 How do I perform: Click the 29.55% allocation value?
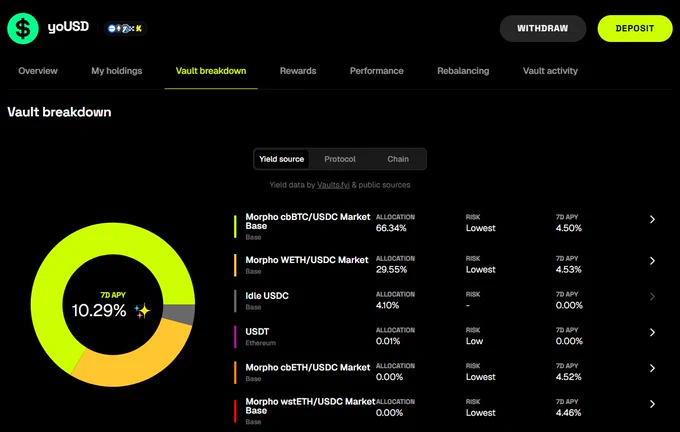[391, 269]
